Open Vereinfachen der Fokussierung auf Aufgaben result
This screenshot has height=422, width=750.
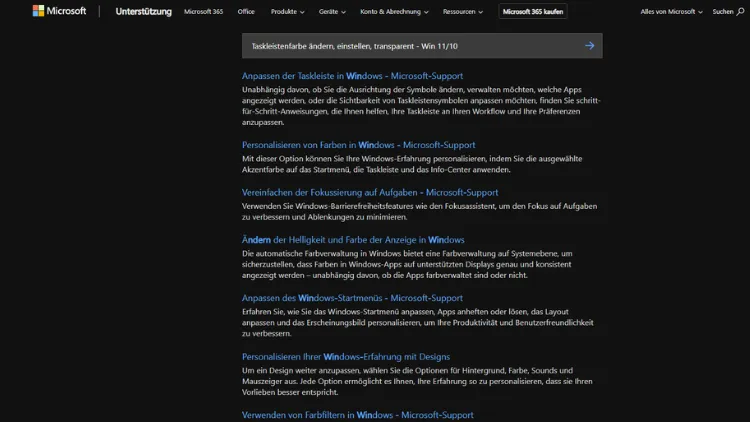tap(370, 192)
